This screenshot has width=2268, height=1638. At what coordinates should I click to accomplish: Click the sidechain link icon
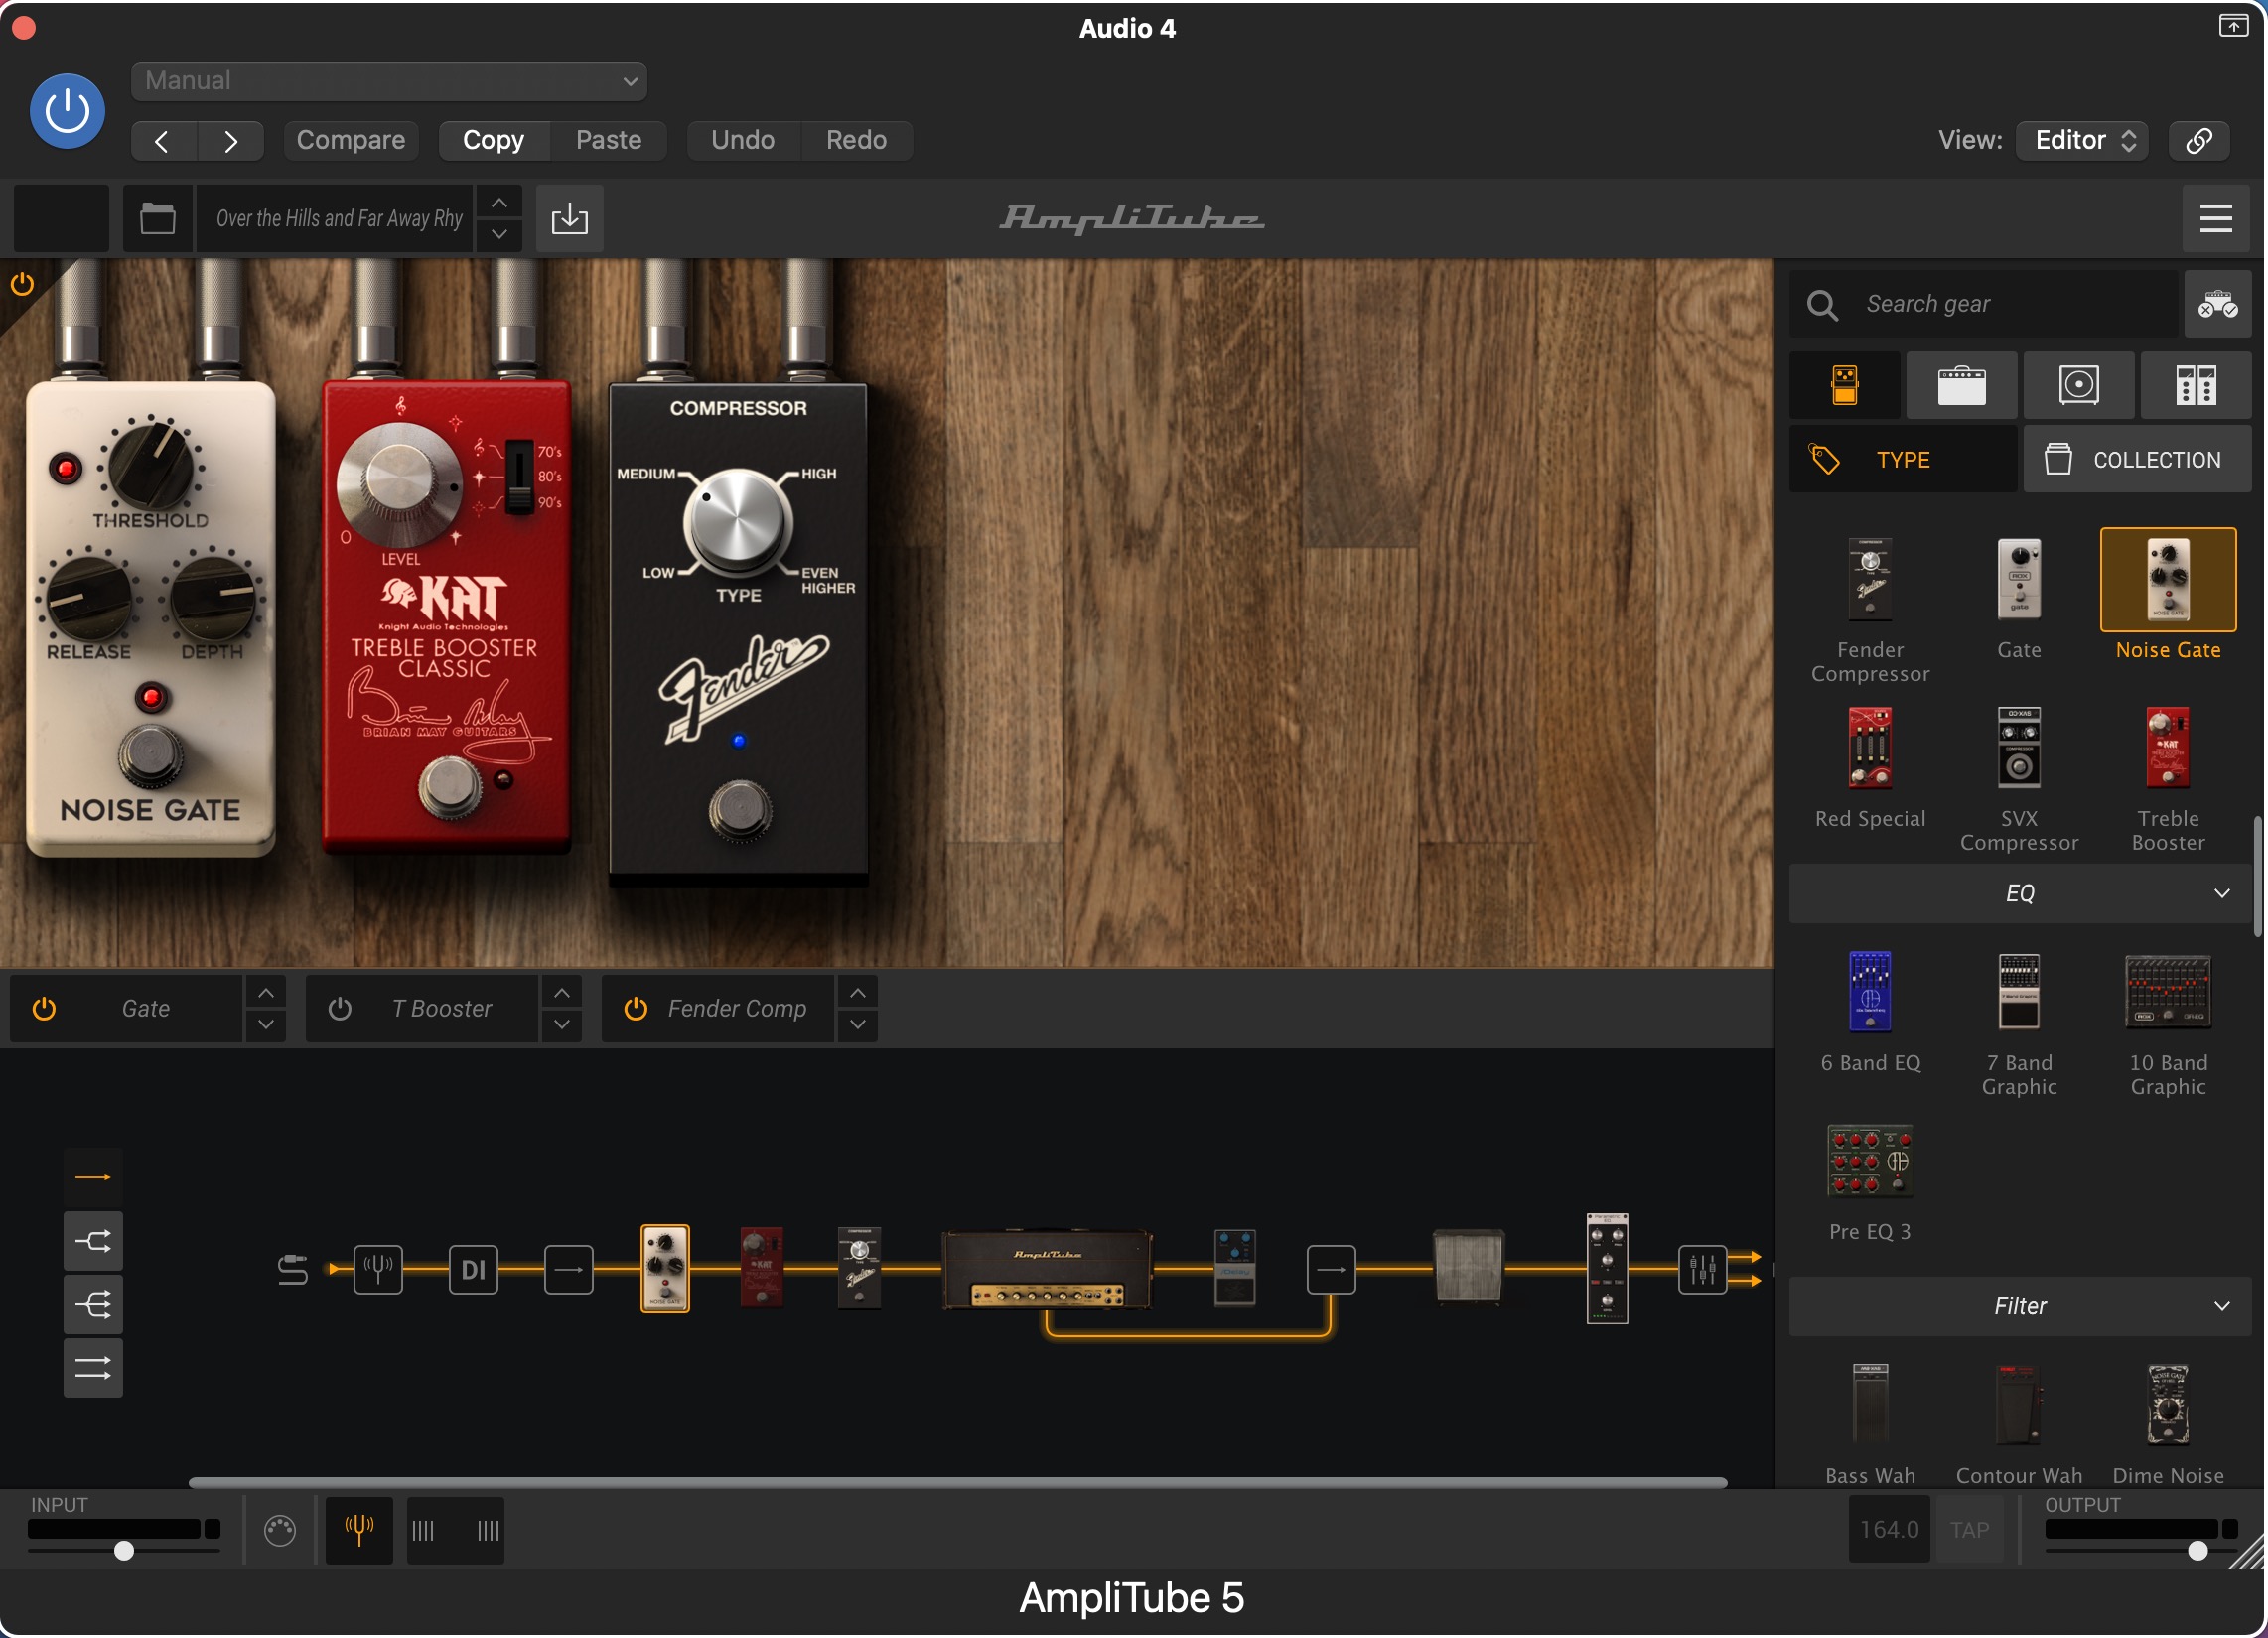(x=2200, y=141)
